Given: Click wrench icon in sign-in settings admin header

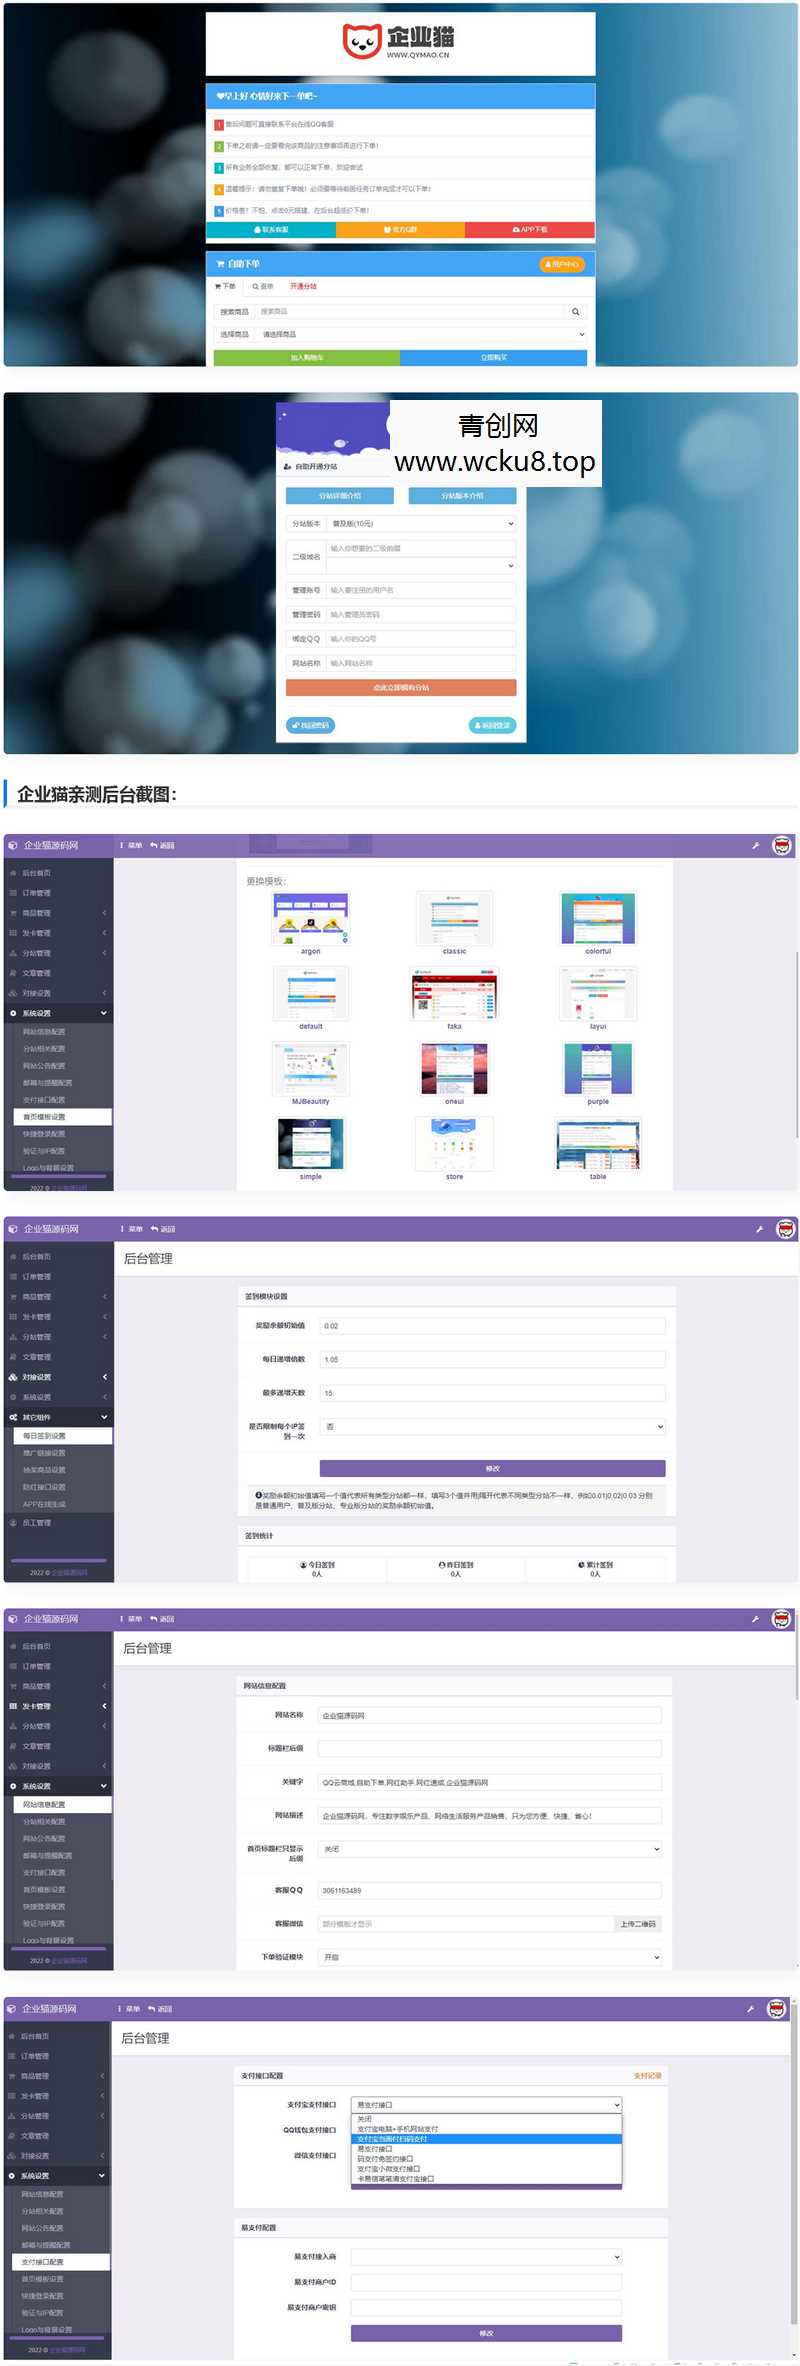Looking at the screenshot, I should click(x=759, y=1229).
